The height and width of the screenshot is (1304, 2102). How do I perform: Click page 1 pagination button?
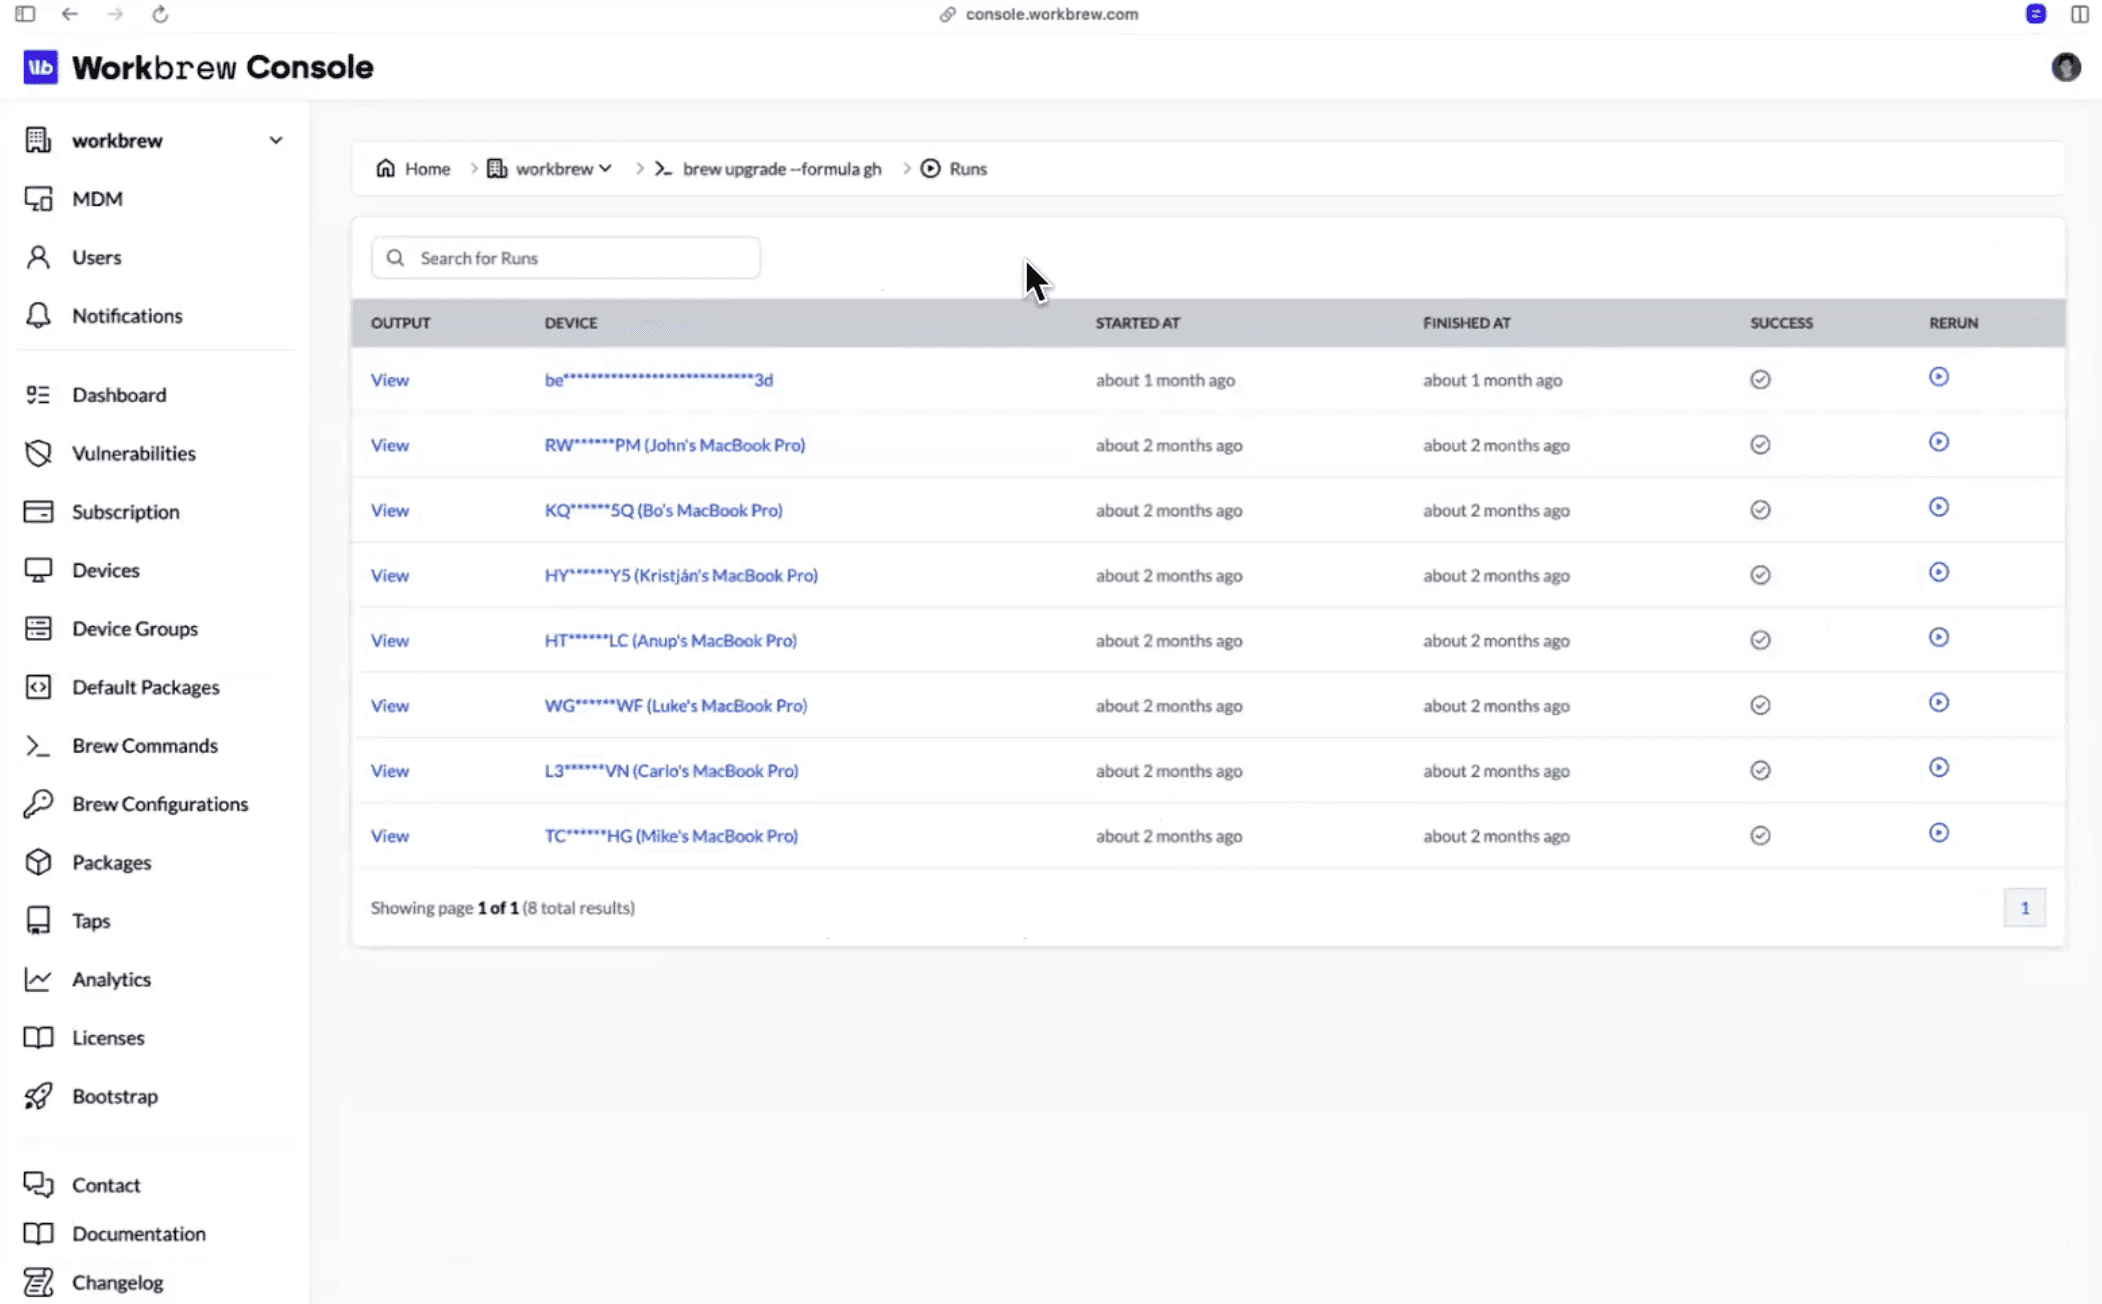(x=2024, y=908)
